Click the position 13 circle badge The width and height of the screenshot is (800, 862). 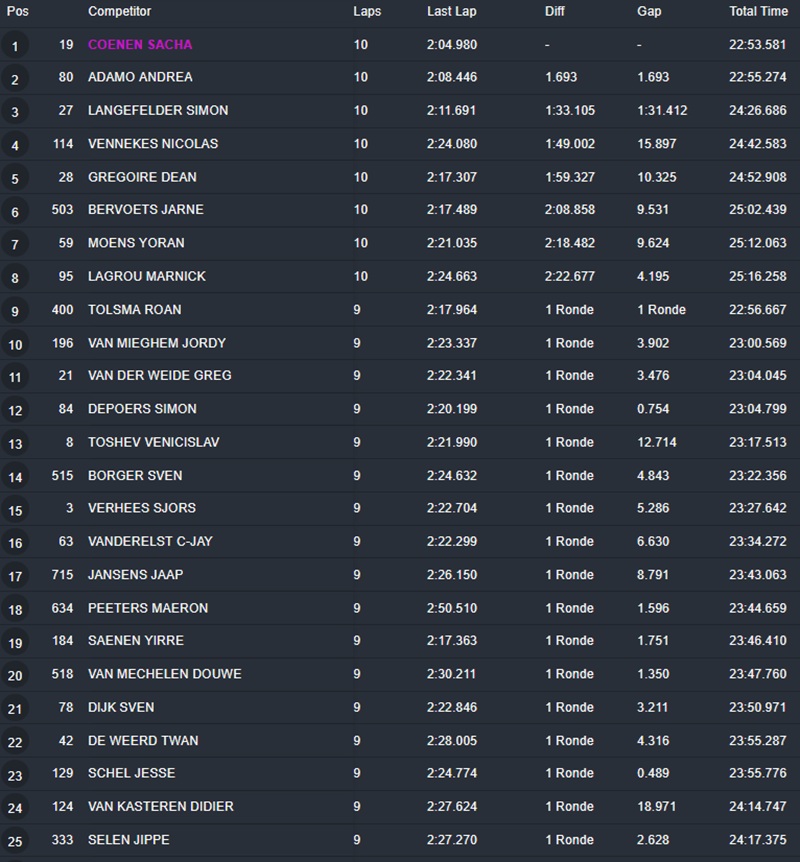[15, 444]
